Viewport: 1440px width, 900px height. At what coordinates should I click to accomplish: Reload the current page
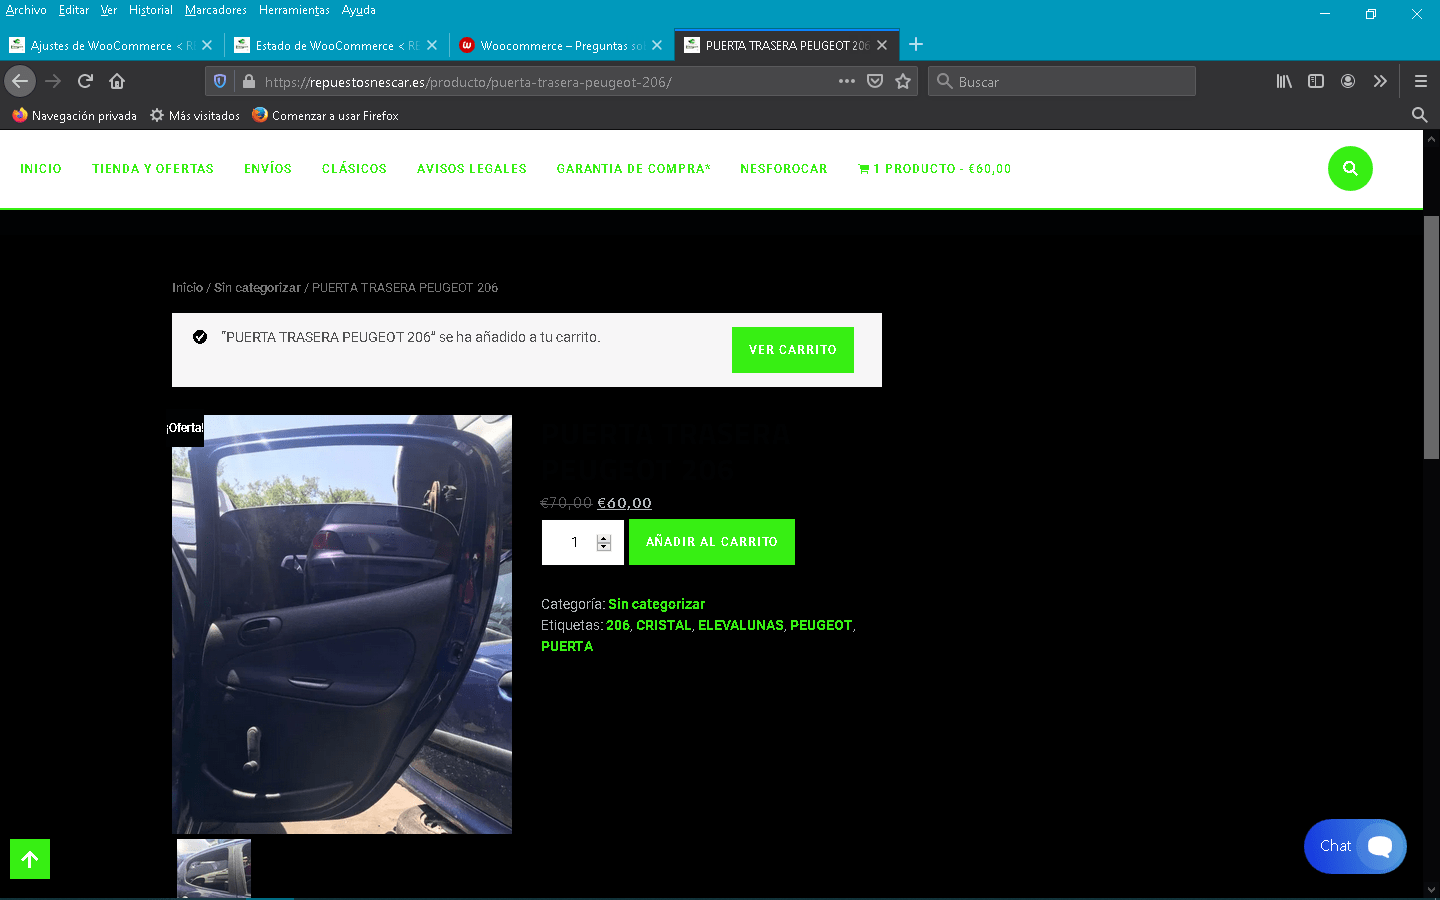(85, 81)
